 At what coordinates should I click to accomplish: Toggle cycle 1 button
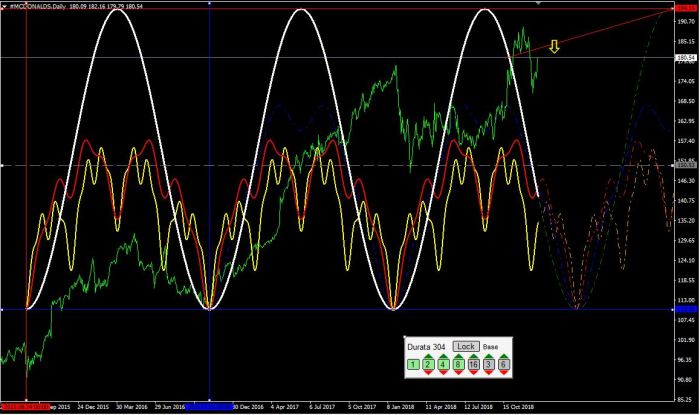(412, 365)
